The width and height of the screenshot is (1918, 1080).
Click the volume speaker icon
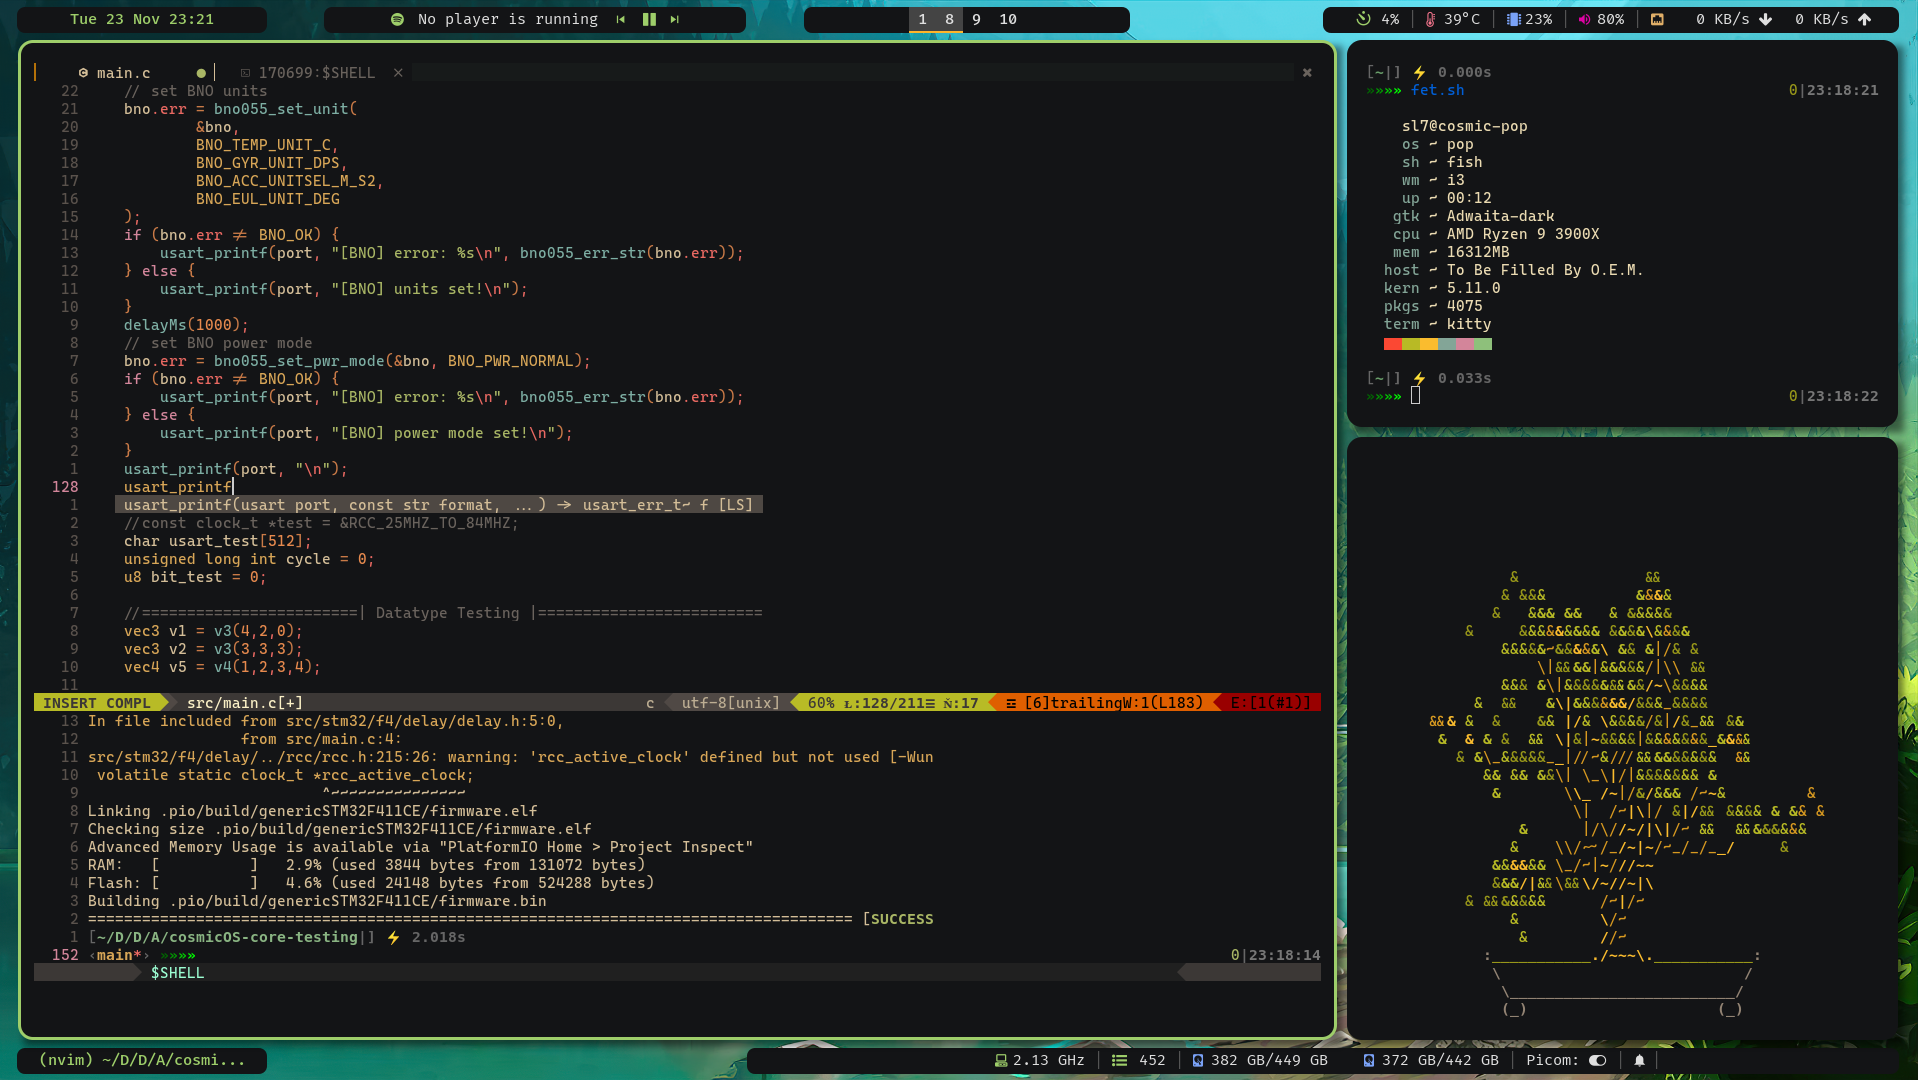coord(1584,19)
